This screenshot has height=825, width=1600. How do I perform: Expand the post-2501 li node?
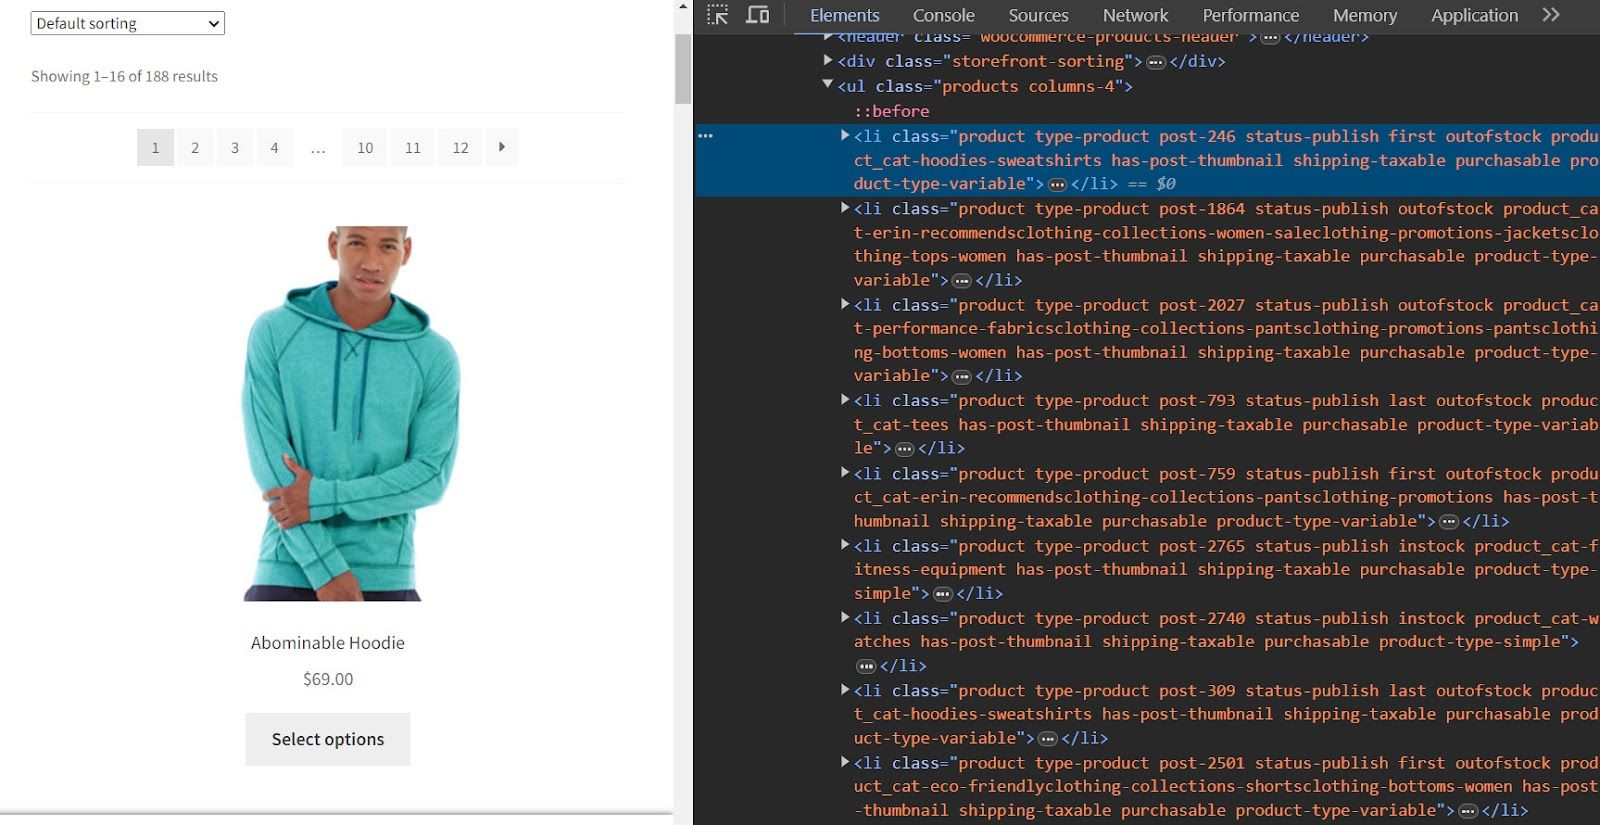pyautogui.click(x=845, y=762)
